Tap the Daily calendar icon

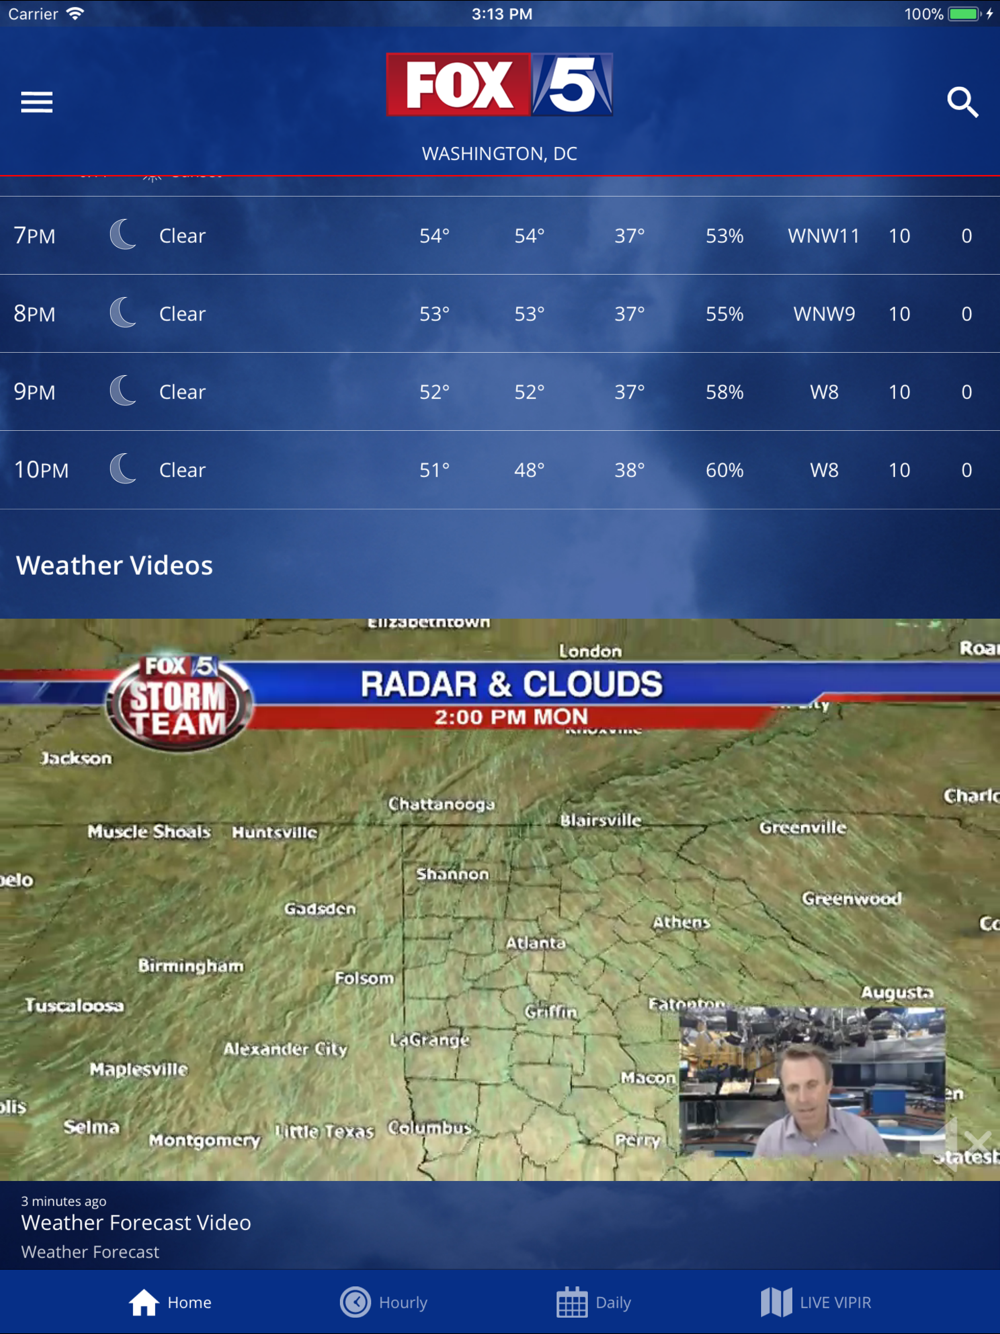572,1302
